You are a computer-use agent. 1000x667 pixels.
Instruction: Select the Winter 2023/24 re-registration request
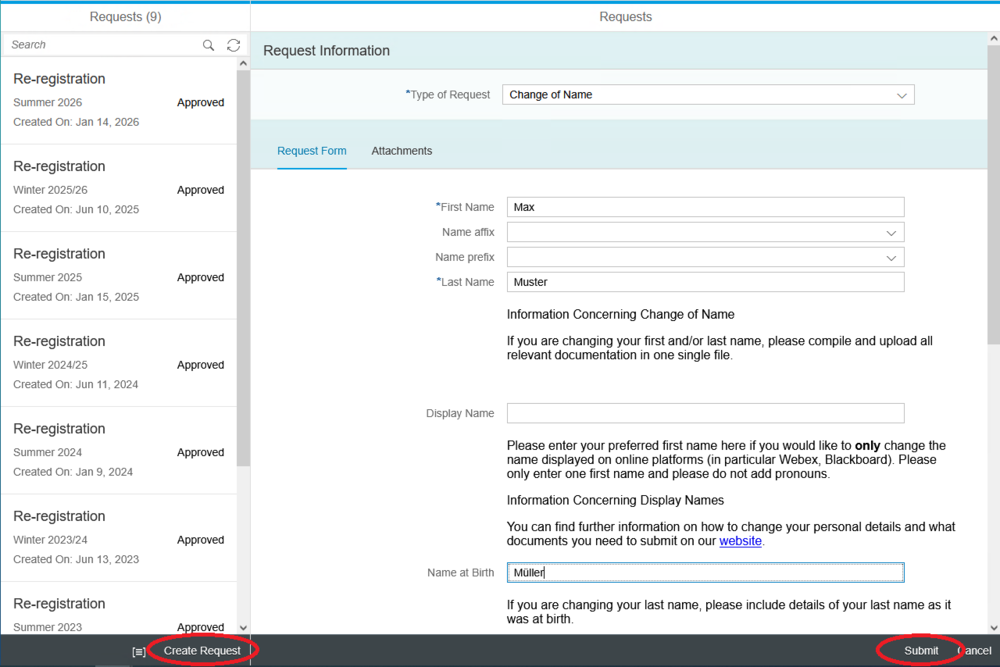(x=119, y=538)
